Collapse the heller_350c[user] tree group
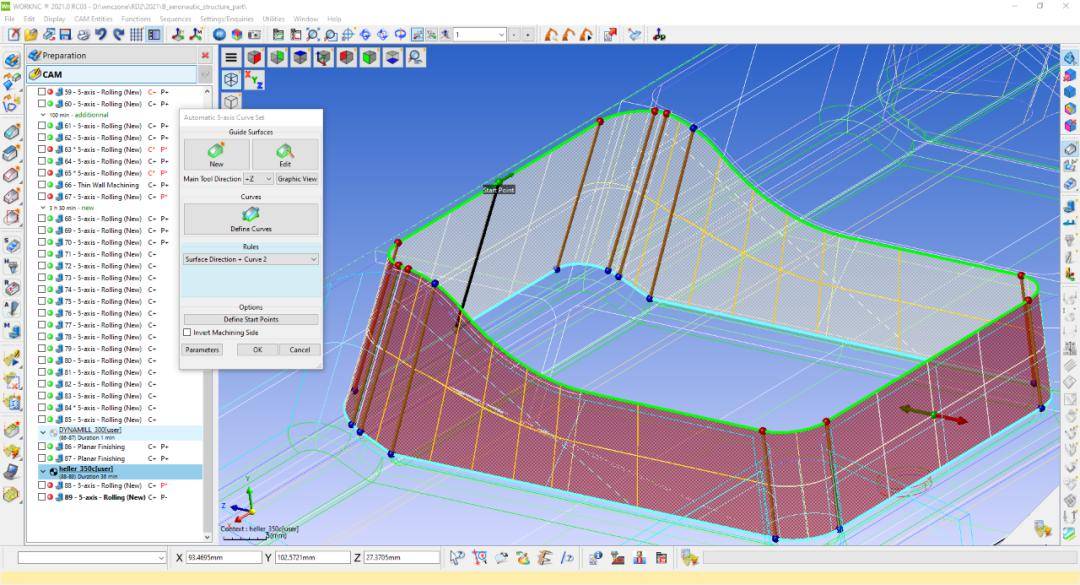Image resolution: width=1080 pixels, height=585 pixels. click(x=42, y=468)
